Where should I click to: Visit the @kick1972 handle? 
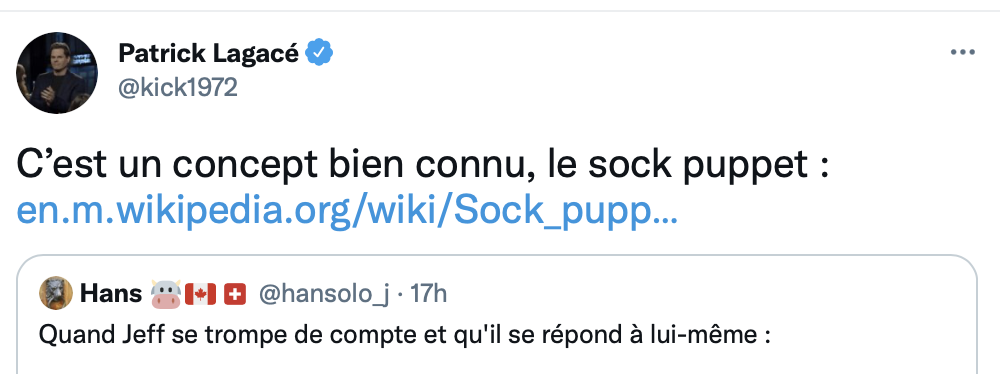pyautogui.click(x=178, y=87)
